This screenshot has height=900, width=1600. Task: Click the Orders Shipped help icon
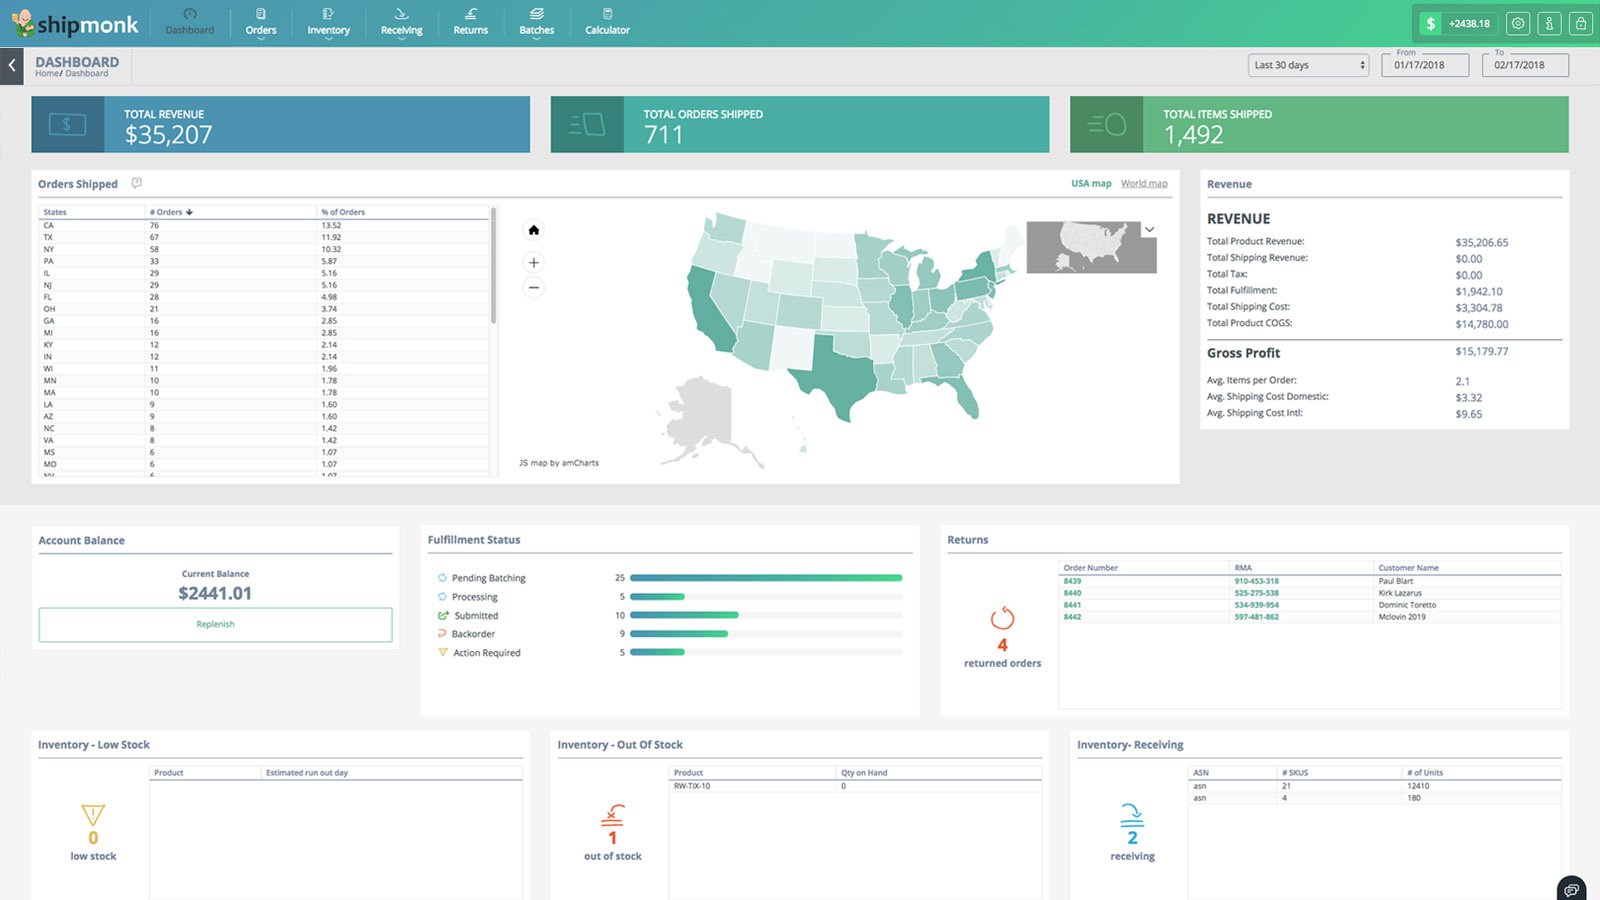point(137,183)
